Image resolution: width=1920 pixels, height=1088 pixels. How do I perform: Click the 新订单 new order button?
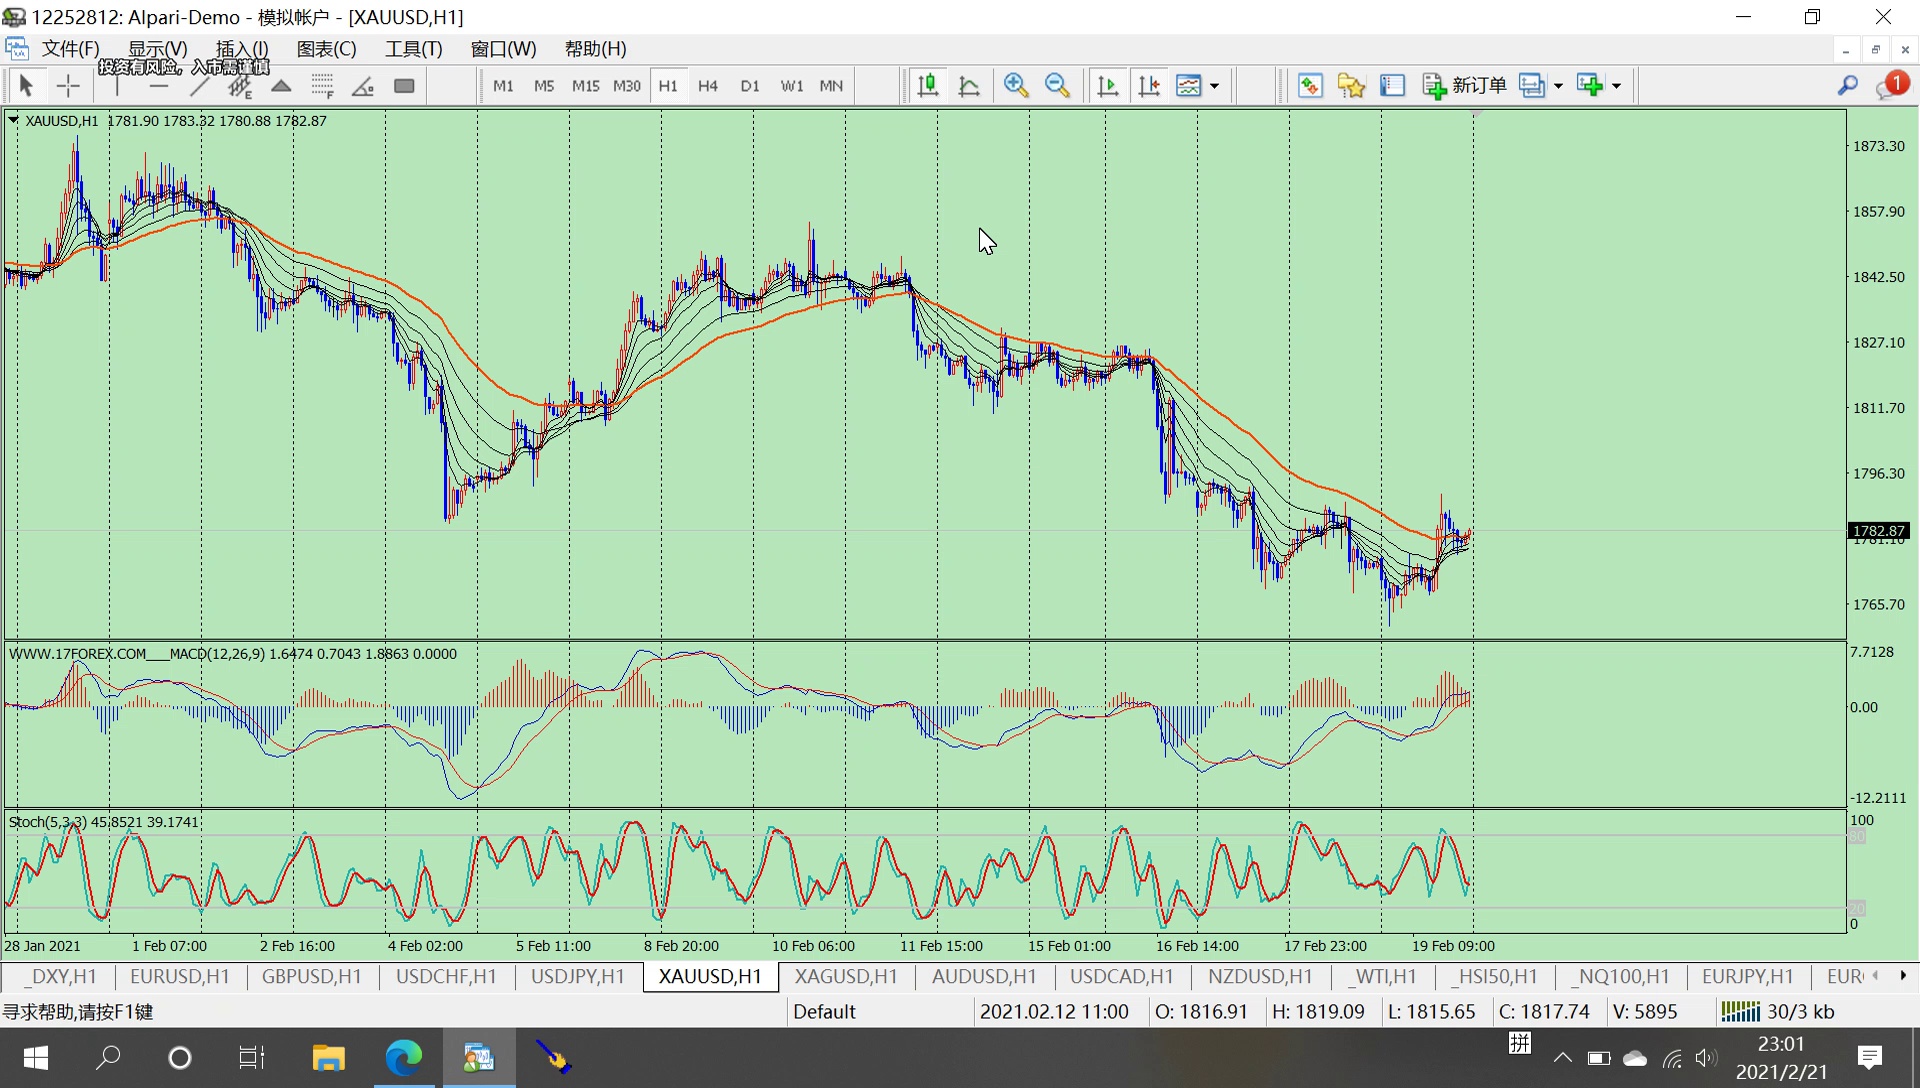pos(1465,86)
